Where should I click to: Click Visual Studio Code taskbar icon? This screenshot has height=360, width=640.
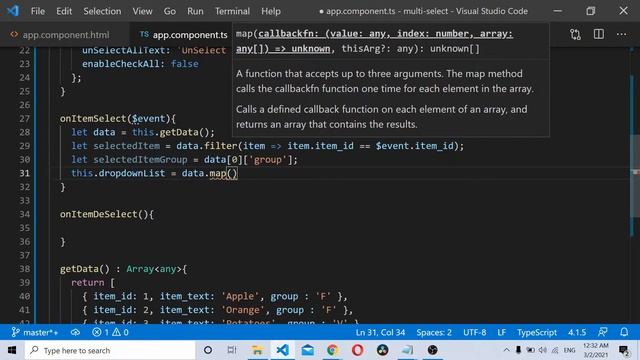[282, 350]
